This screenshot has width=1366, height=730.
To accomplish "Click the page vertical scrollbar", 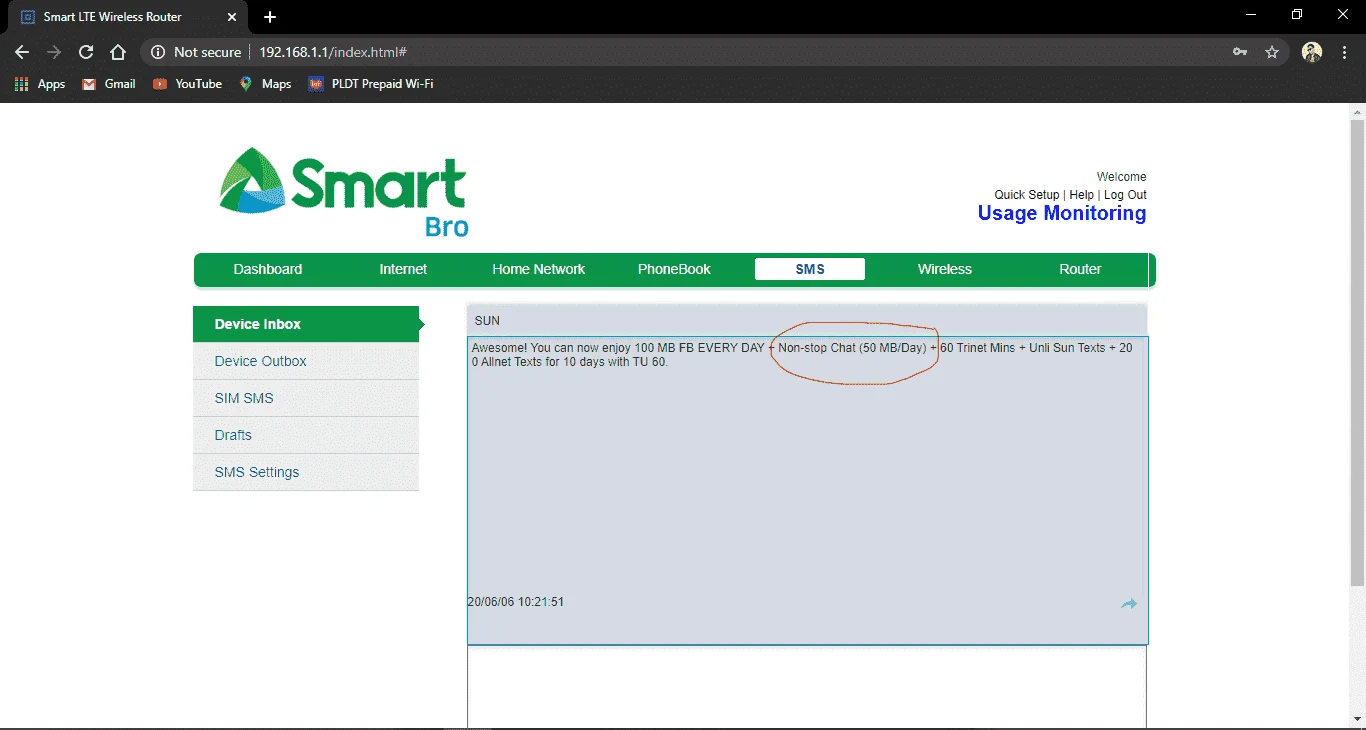I will [1357, 352].
